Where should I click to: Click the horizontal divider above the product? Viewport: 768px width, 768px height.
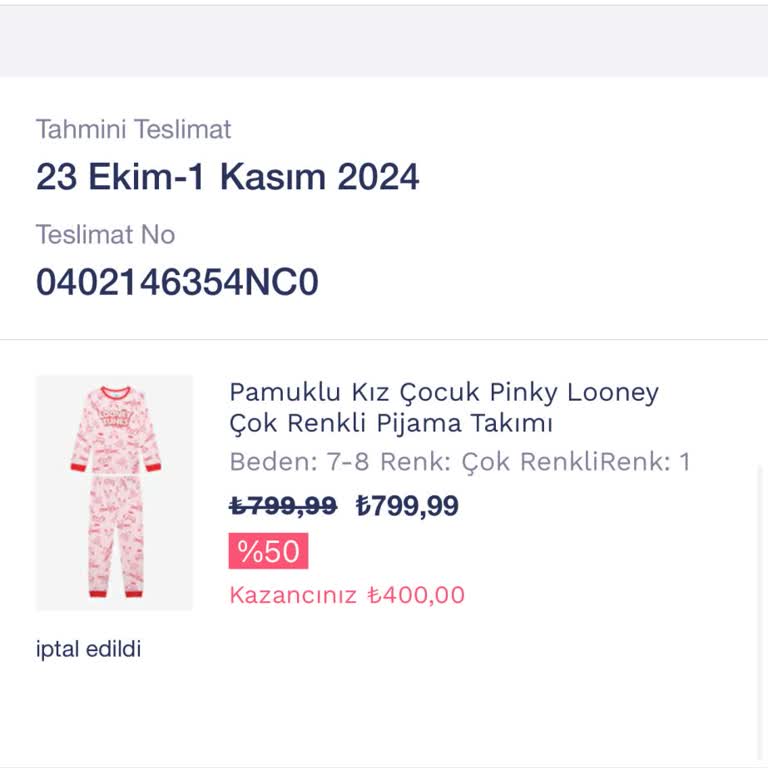(384, 340)
